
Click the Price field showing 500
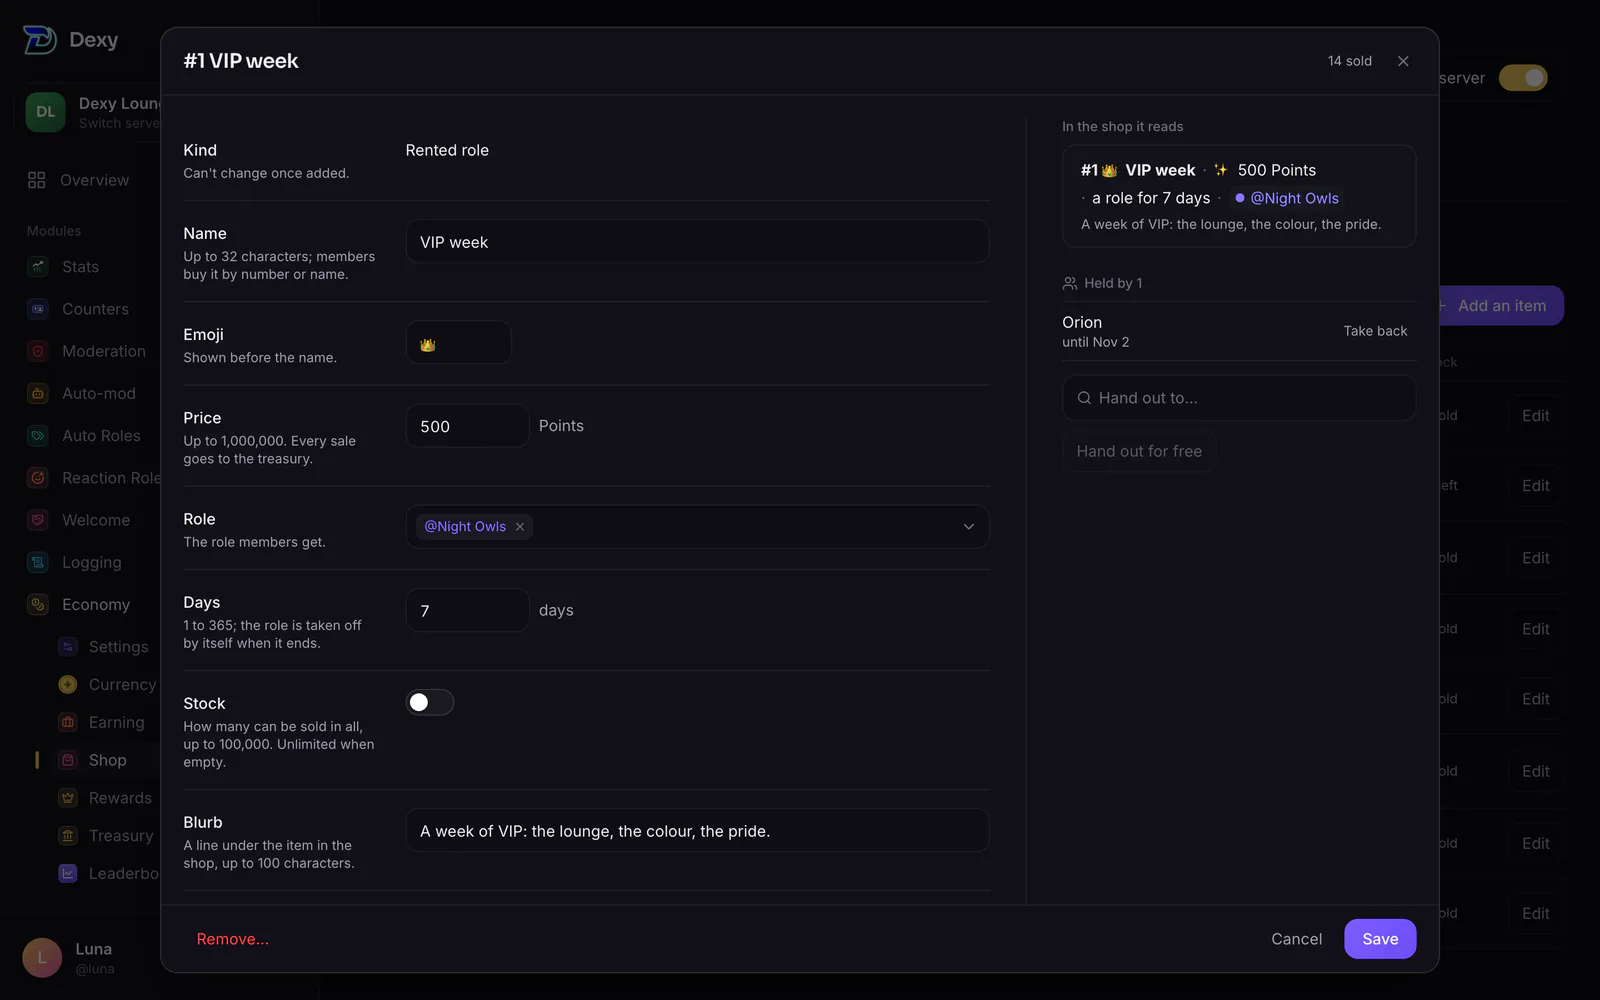(467, 426)
